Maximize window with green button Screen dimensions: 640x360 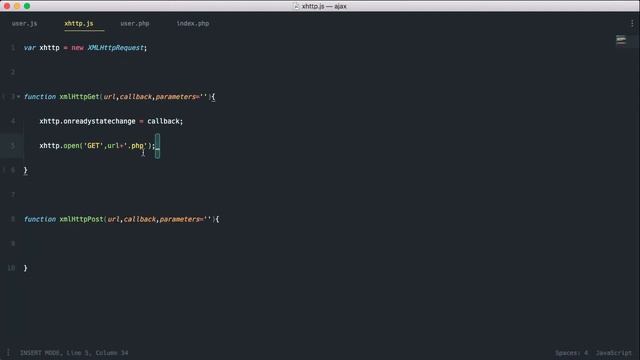click(x=27, y=6)
